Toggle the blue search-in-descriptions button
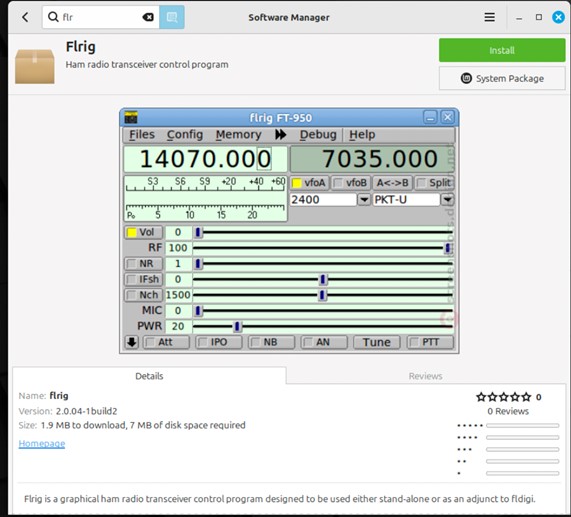 (x=172, y=17)
